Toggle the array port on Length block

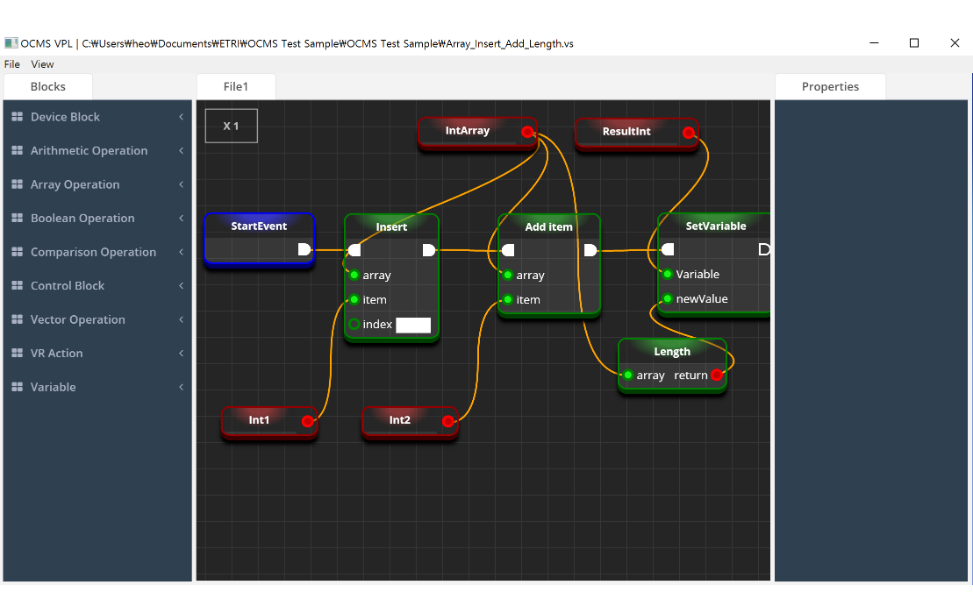[627, 375]
